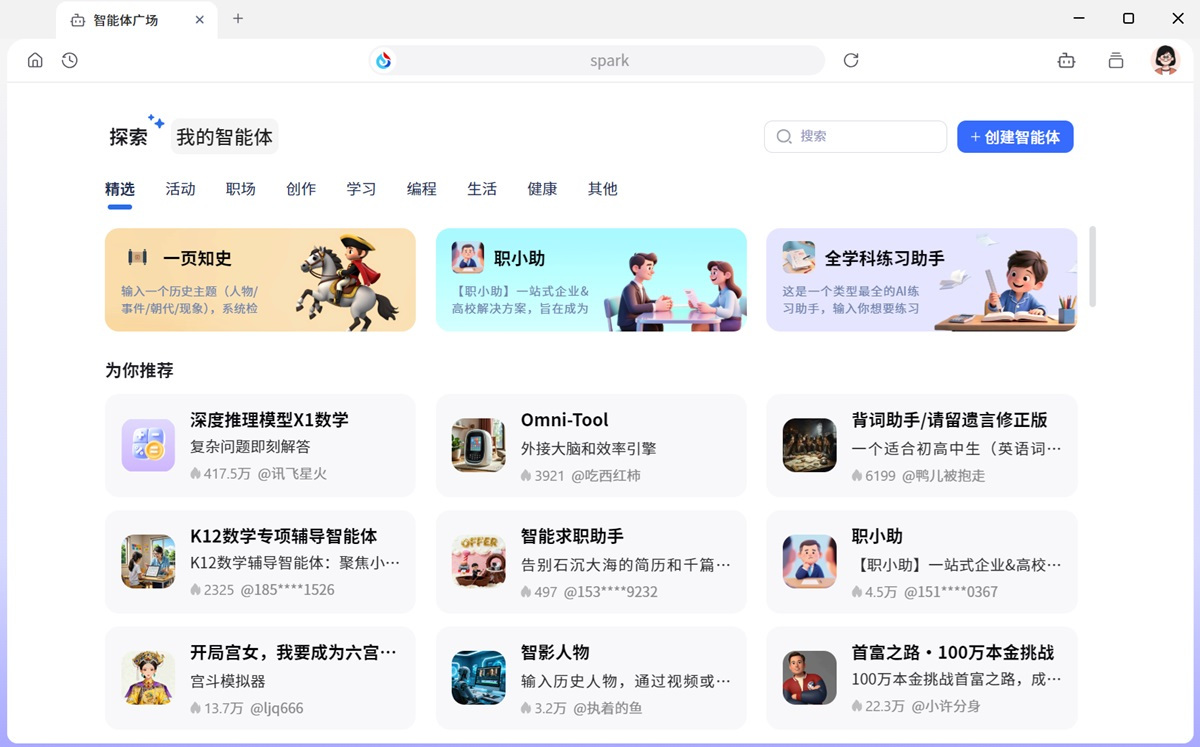Select the 健康 category
1200x747 pixels.
pyautogui.click(x=542, y=188)
